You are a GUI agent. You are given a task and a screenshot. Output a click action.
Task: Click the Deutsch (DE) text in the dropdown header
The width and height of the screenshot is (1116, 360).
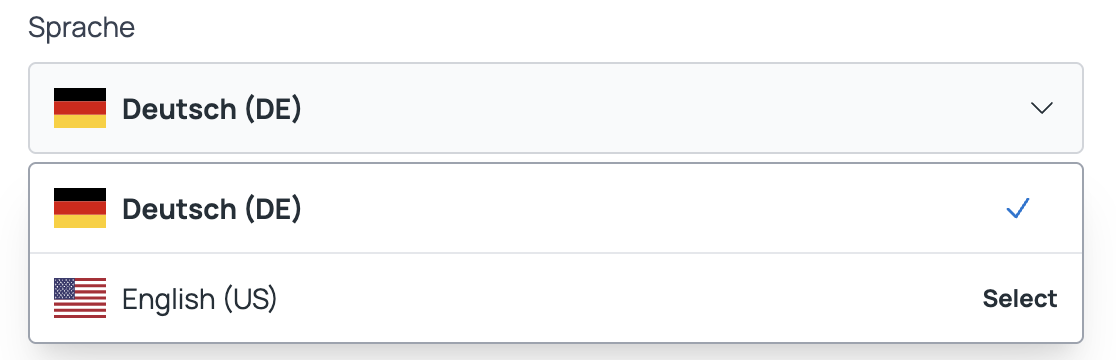click(212, 109)
